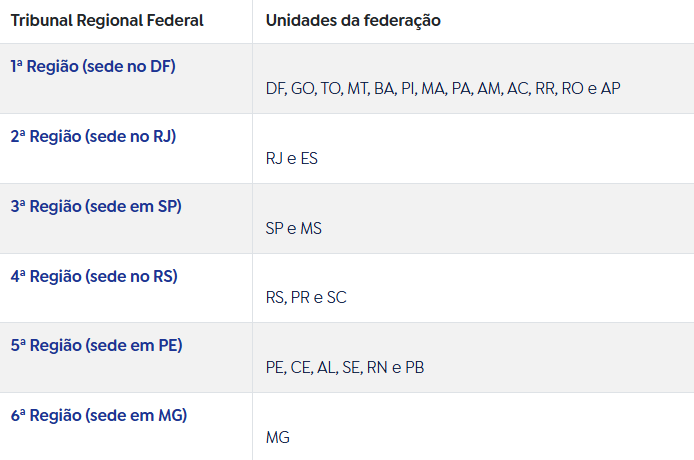The width and height of the screenshot is (694, 460).
Task: Click the 'SP e MS' states cell
Action: pos(294,228)
